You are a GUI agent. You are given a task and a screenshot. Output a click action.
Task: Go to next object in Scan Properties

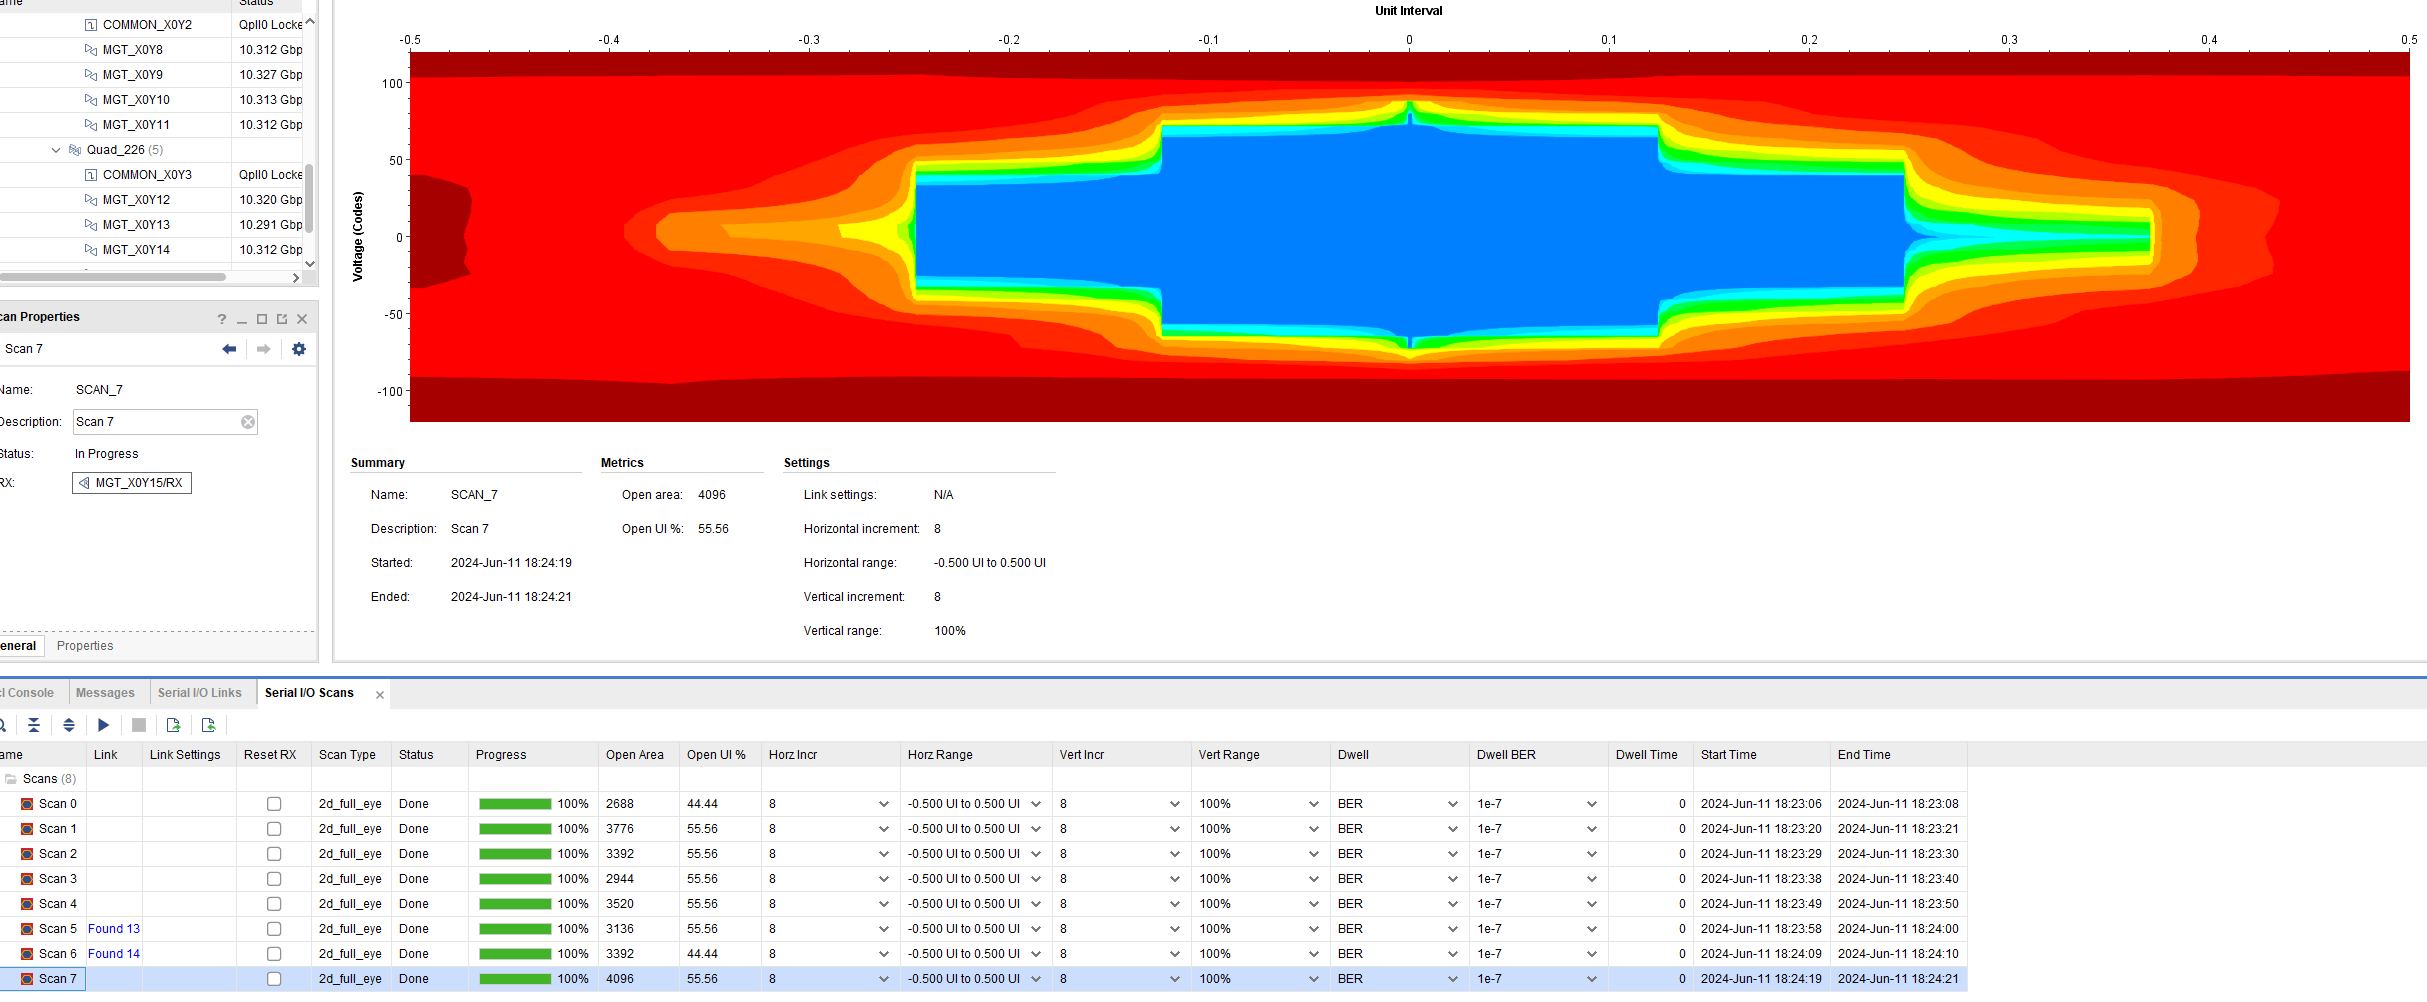point(263,349)
